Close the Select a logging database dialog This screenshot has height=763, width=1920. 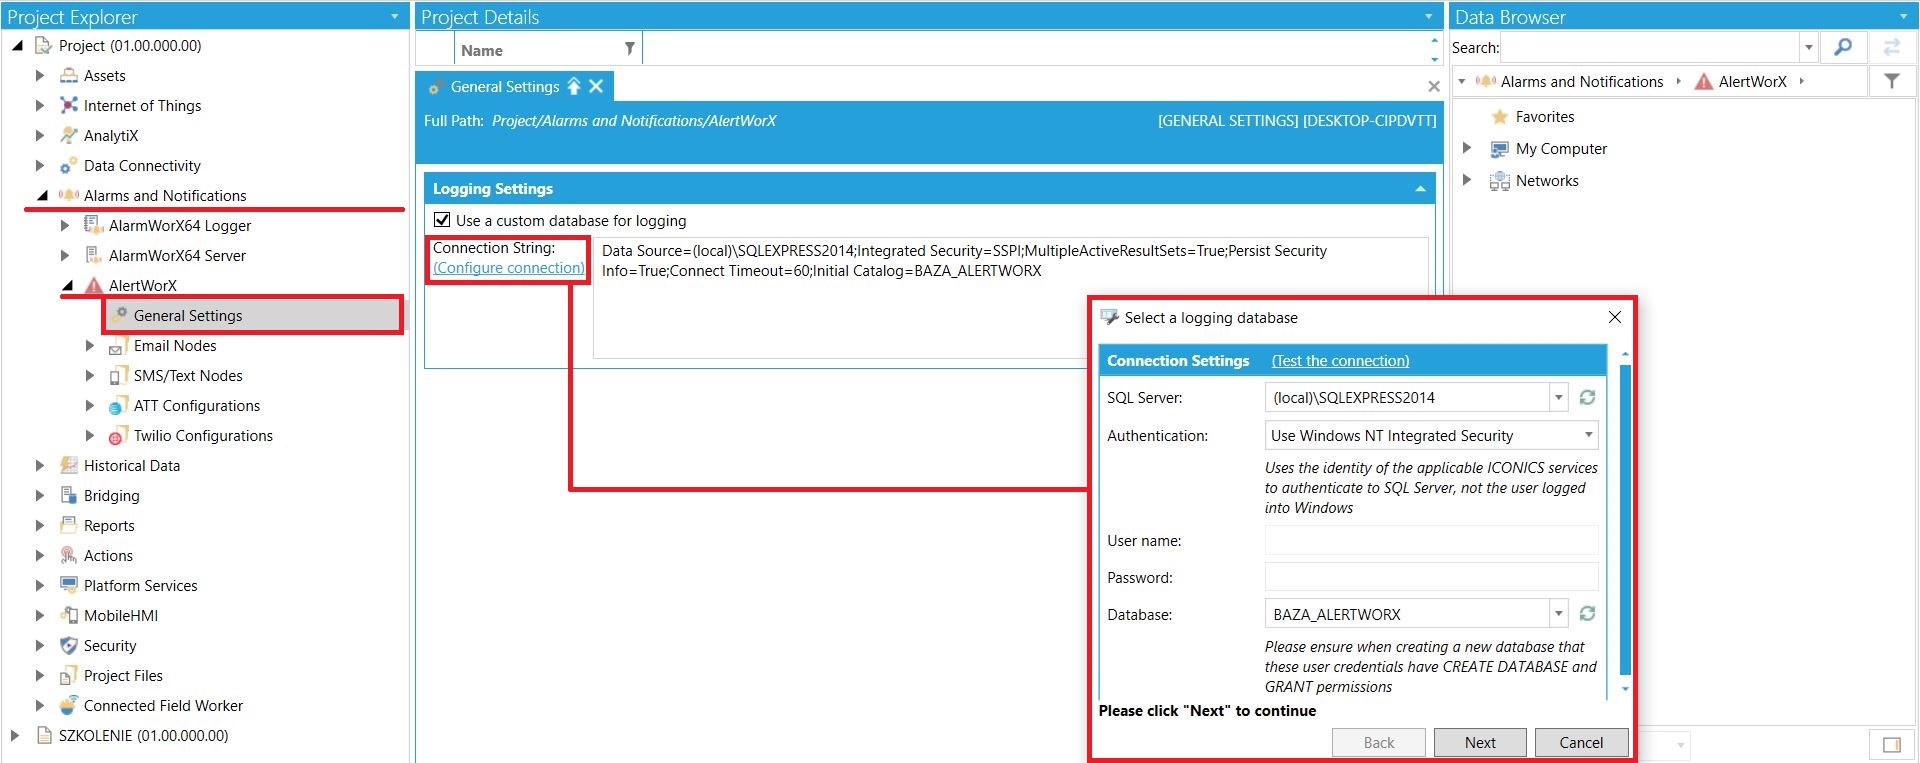point(1614,317)
